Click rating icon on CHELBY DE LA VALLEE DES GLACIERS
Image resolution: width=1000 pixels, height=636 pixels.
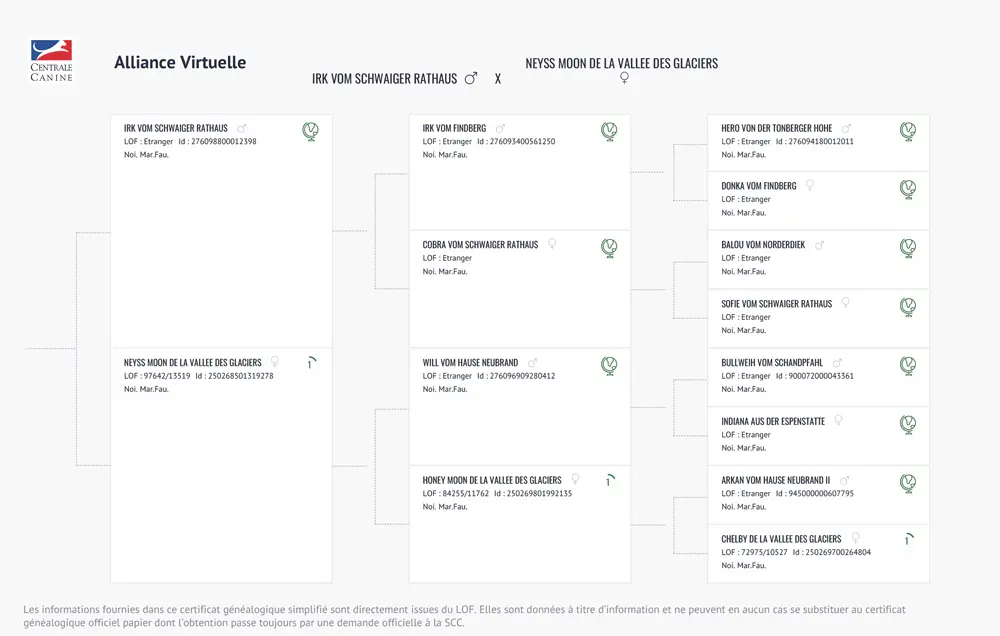point(908,539)
